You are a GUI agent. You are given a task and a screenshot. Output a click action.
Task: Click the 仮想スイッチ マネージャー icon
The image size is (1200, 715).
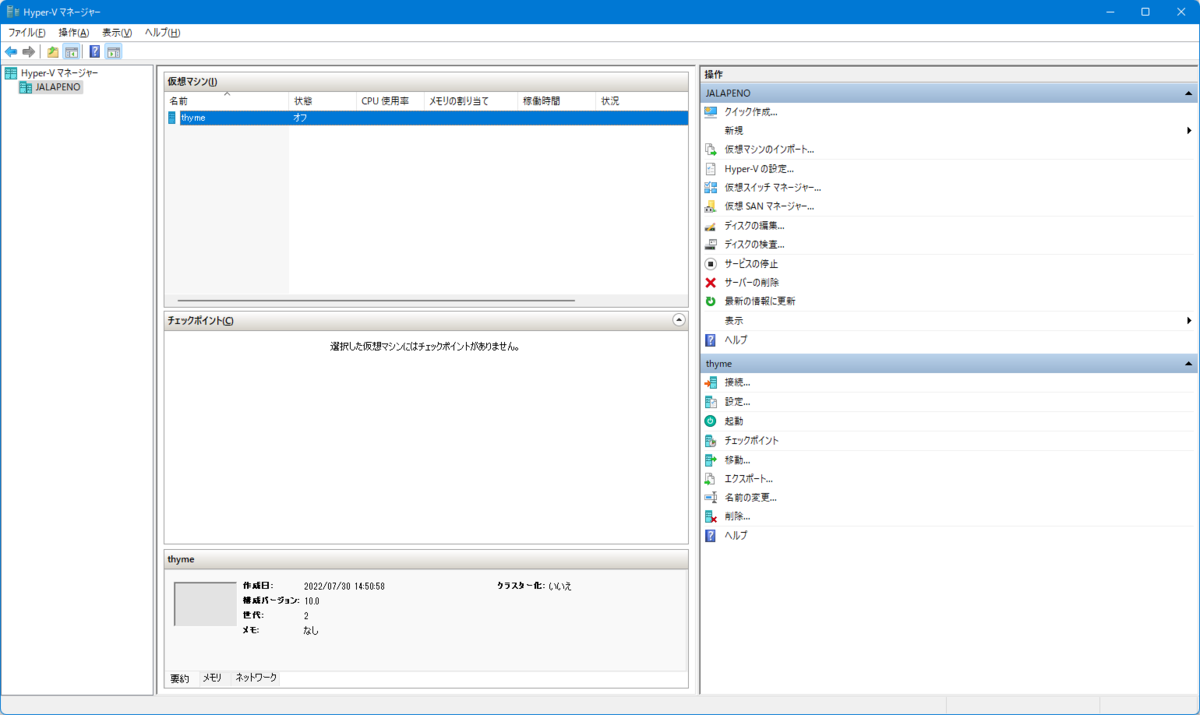click(x=711, y=187)
